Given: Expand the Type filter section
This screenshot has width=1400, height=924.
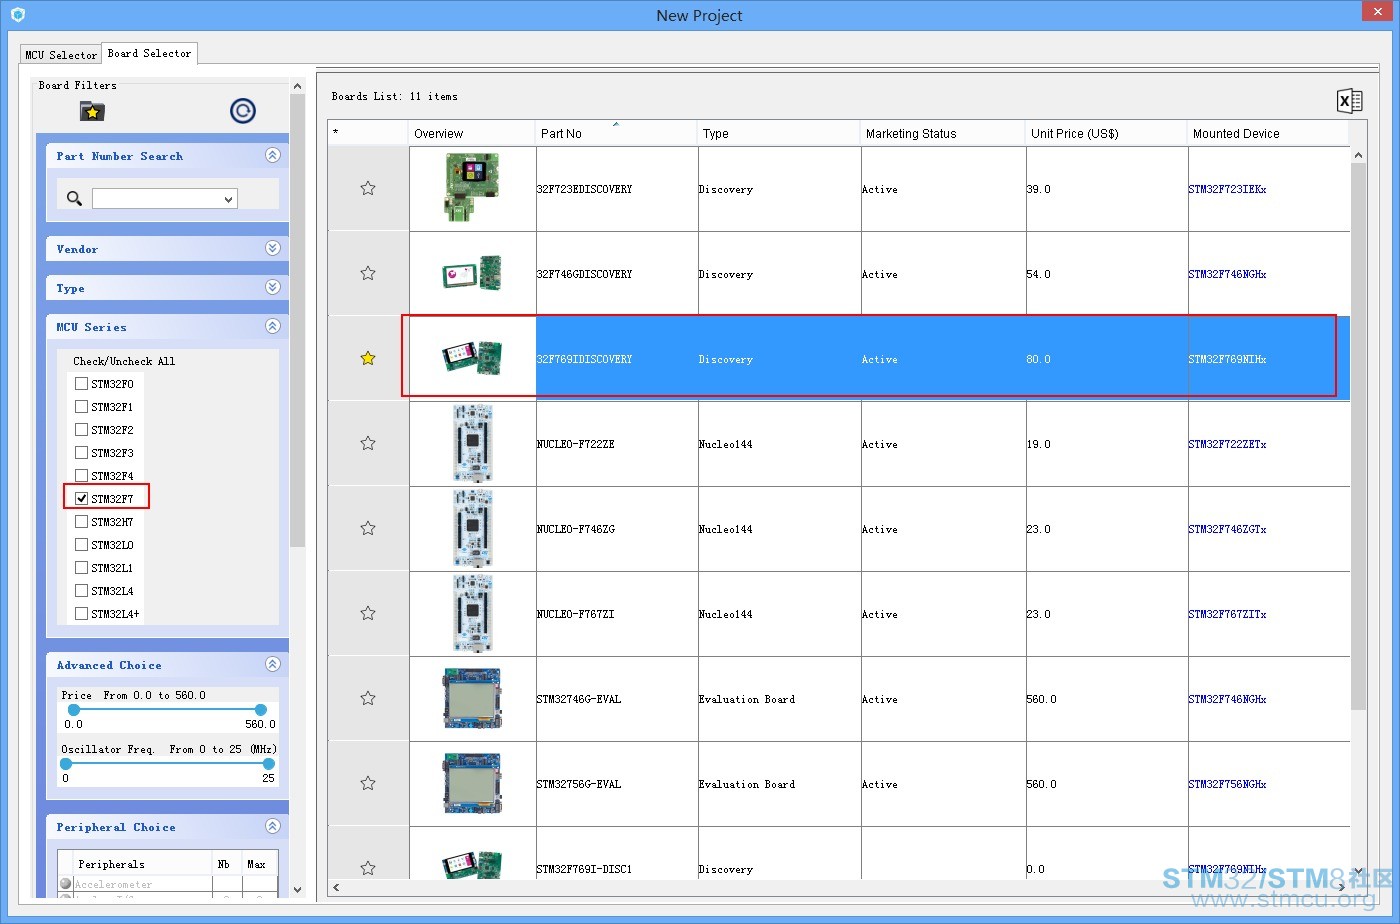Looking at the screenshot, I should tap(272, 287).
